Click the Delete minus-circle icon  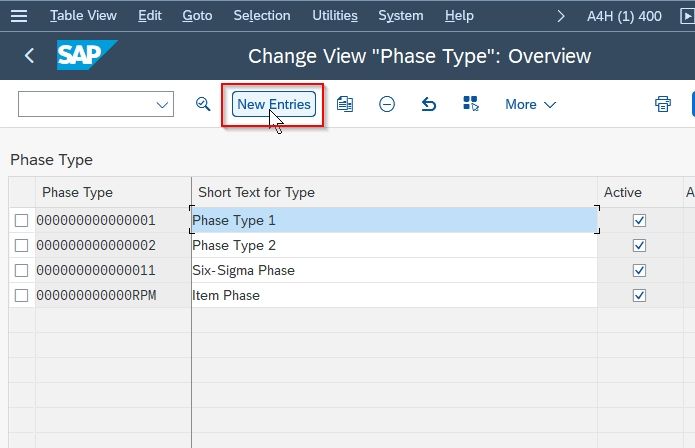(387, 104)
